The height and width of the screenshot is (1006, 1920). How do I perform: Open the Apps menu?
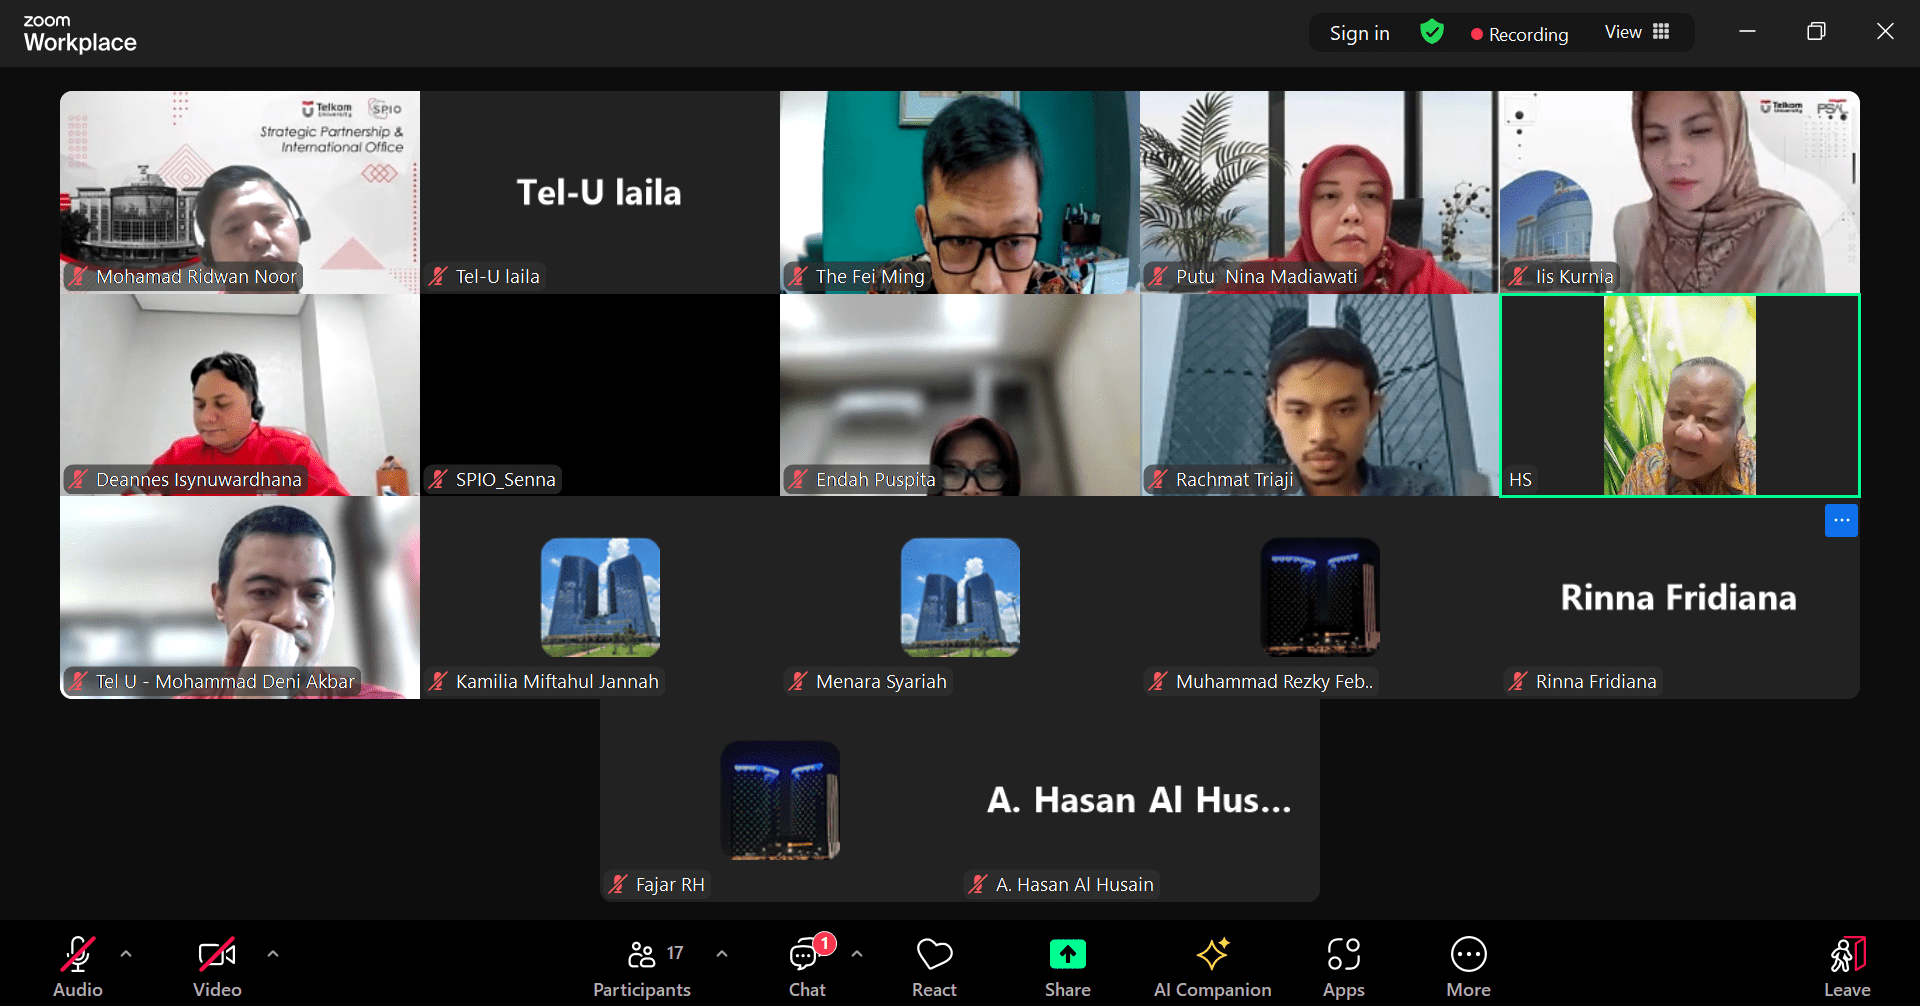pyautogui.click(x=1343, y=965)
